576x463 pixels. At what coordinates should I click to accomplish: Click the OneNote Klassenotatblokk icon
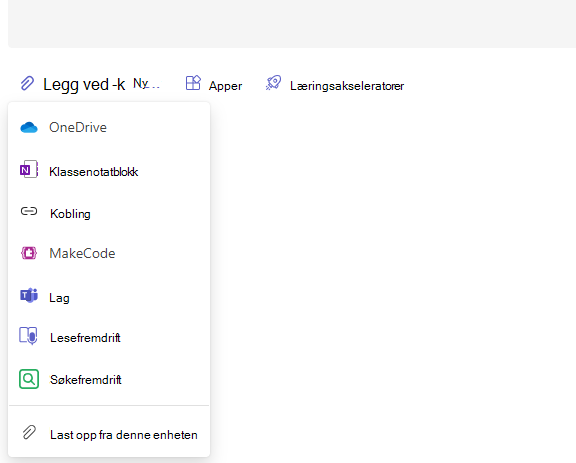[x=29, y=169]
